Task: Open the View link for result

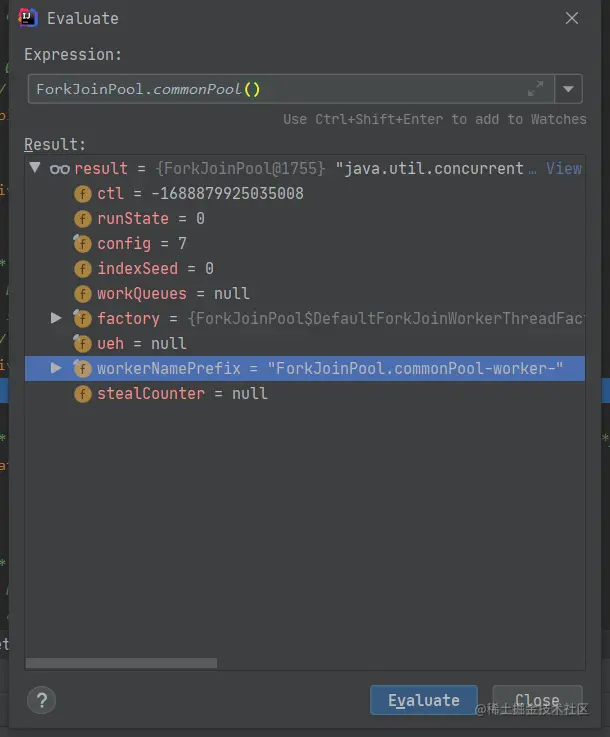Action: pyautogui.click(x=563, y=168)
